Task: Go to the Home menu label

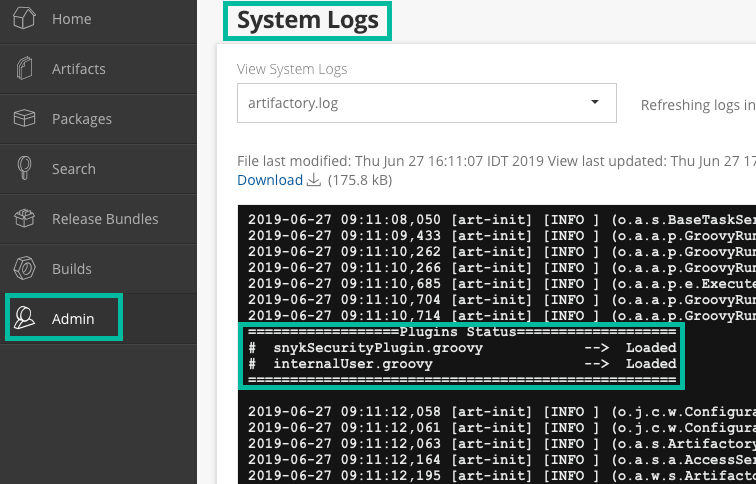Action: 71,19
